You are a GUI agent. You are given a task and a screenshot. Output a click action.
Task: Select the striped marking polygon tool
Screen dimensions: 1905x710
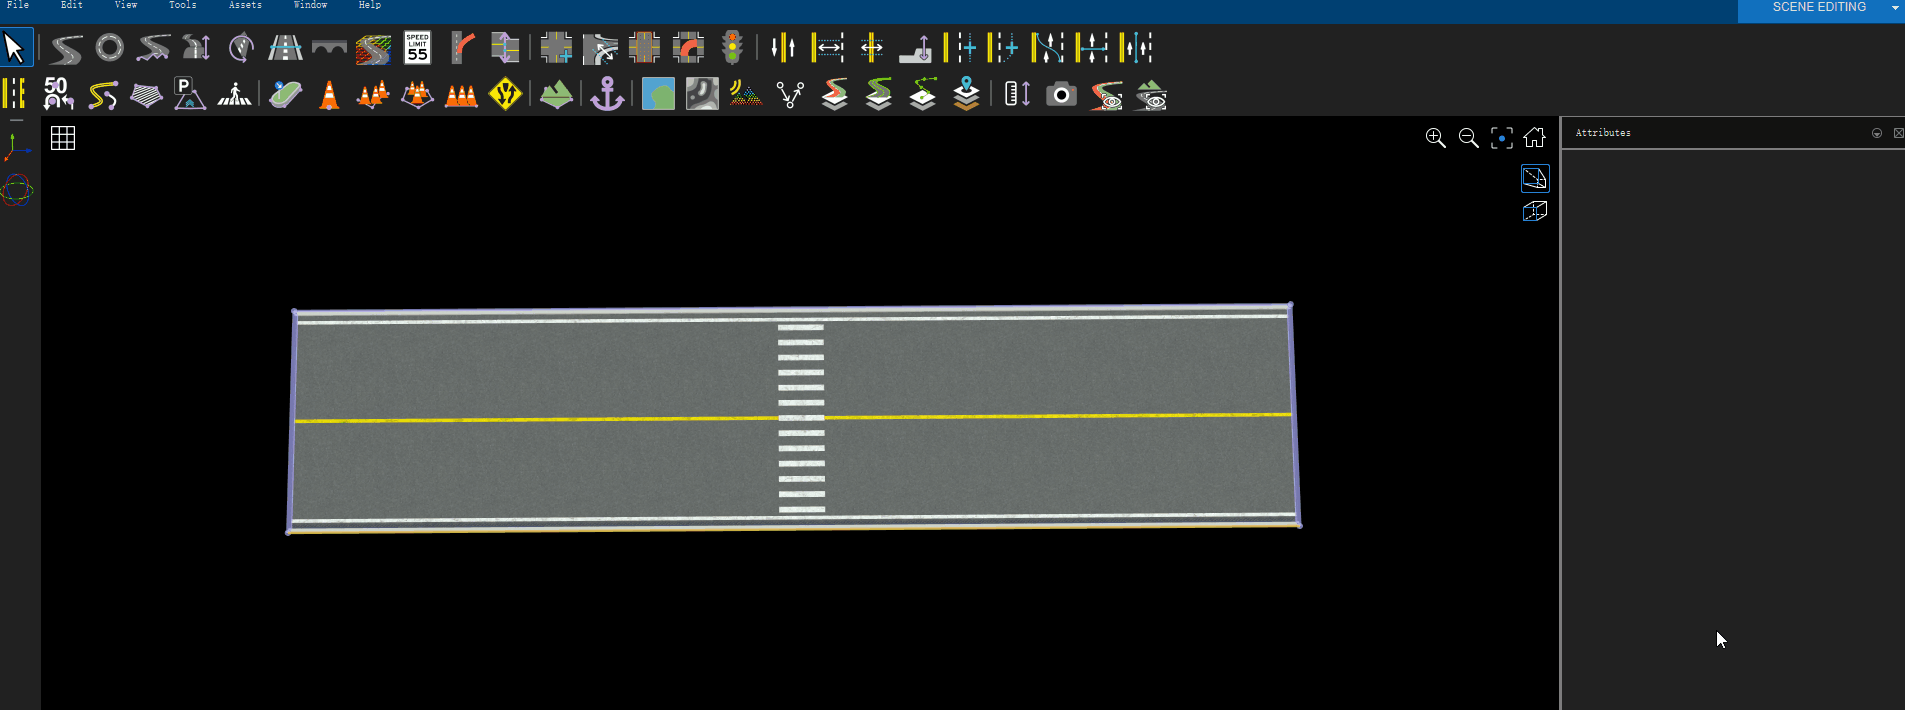point(146,95)
